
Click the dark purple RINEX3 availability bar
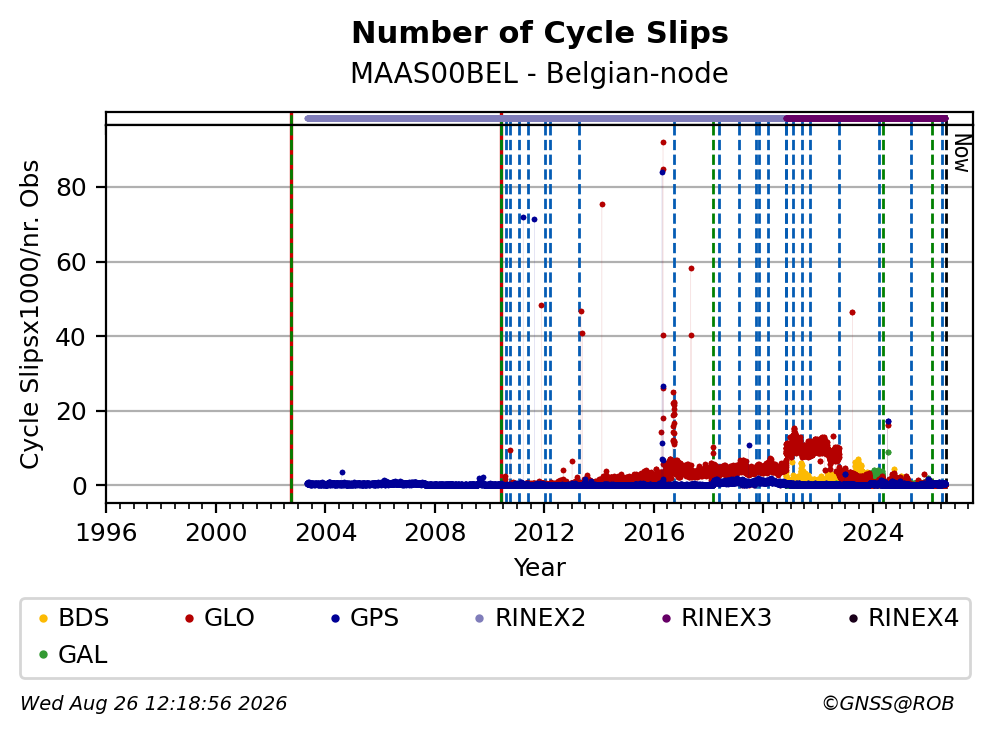[x=865, y=118]
